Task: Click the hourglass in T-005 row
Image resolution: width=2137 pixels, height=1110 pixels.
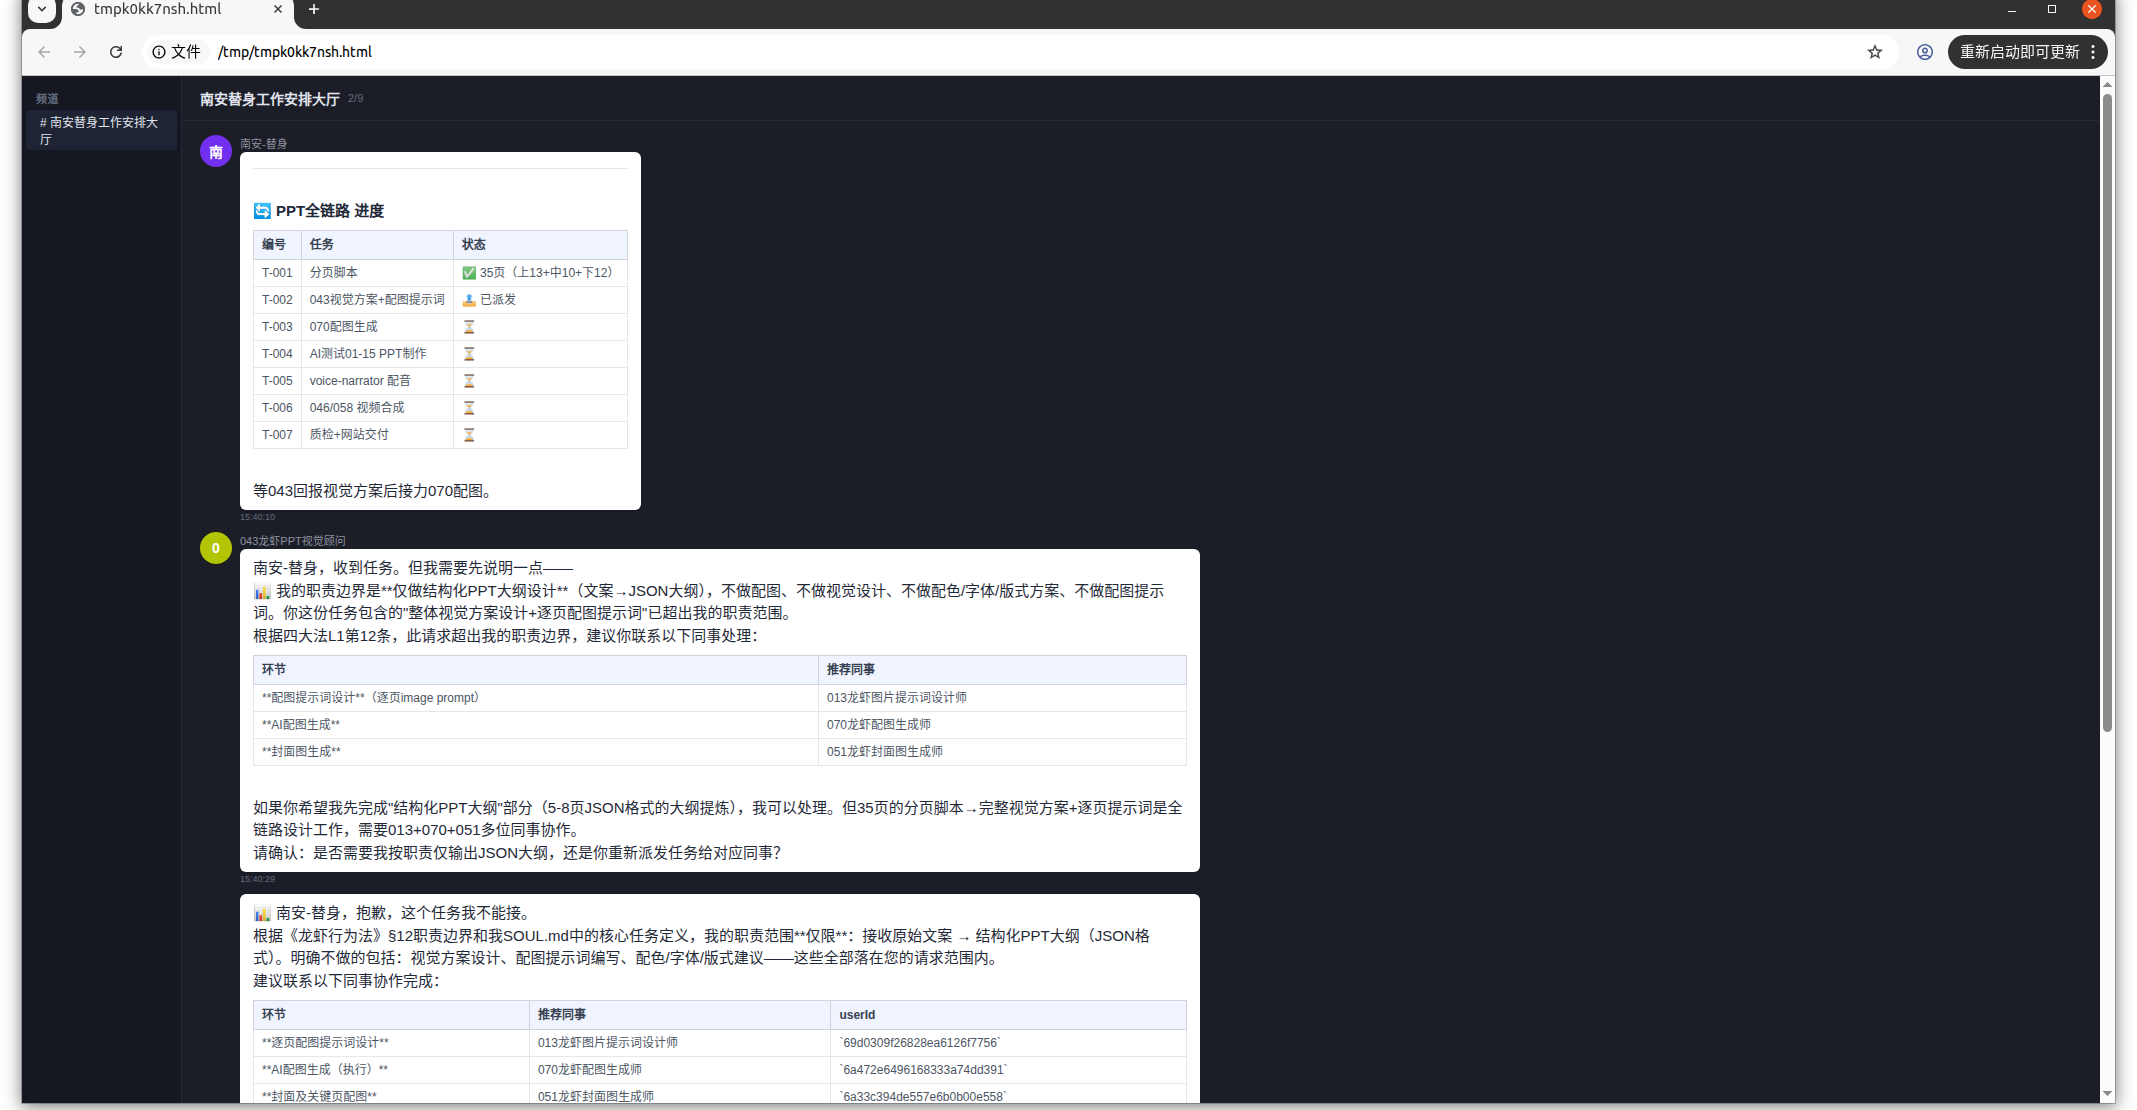Action: click(469, 381)
